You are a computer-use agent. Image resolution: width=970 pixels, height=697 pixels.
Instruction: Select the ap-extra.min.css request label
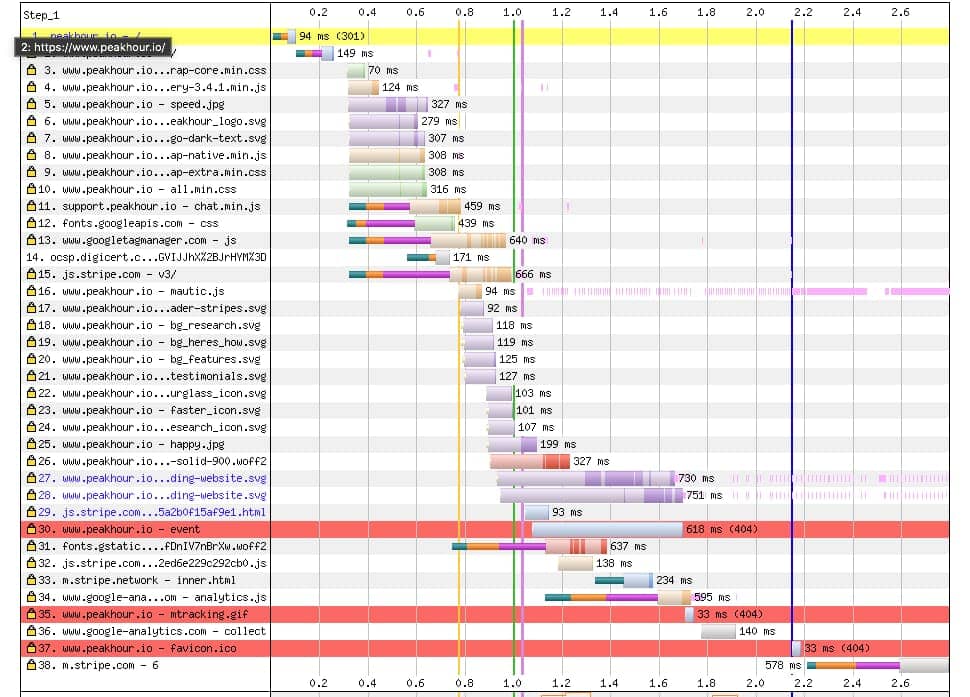click(x=155, y=172)
